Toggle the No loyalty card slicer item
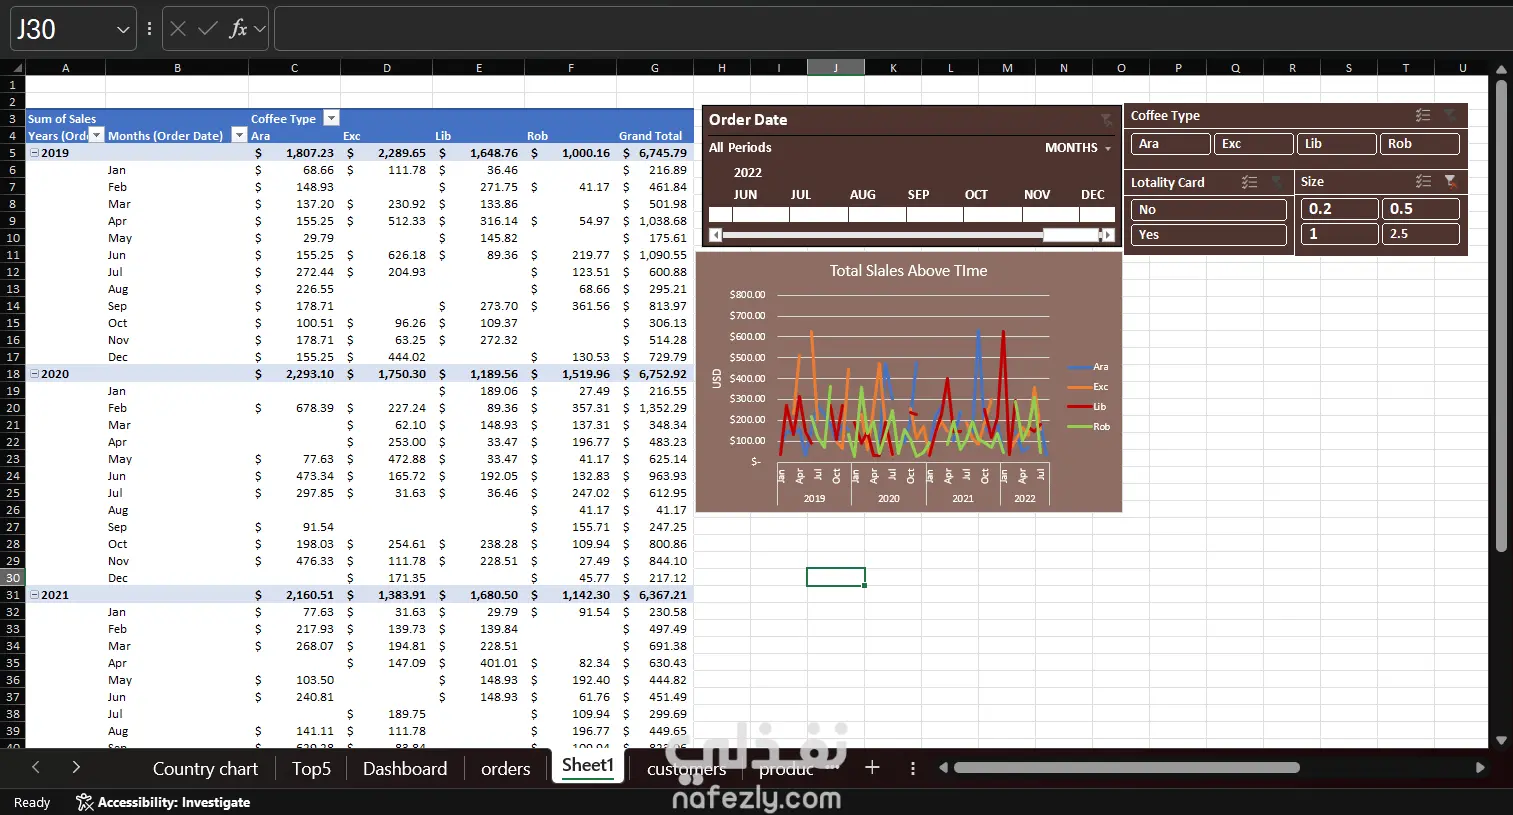Screen dimensions: 1513x815 (x=1208, y=210)
